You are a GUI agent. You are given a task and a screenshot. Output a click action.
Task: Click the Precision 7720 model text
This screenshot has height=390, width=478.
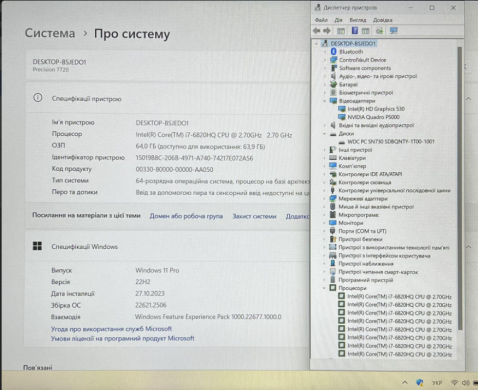point(51,70)
